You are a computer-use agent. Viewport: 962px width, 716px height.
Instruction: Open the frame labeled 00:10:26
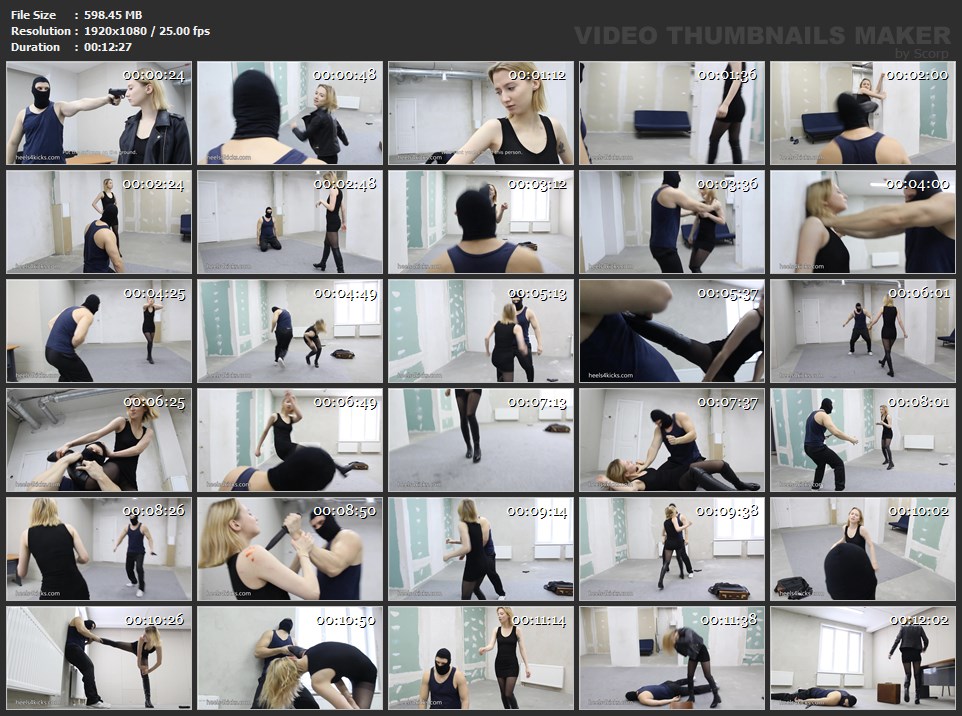[x=98, y=657]
